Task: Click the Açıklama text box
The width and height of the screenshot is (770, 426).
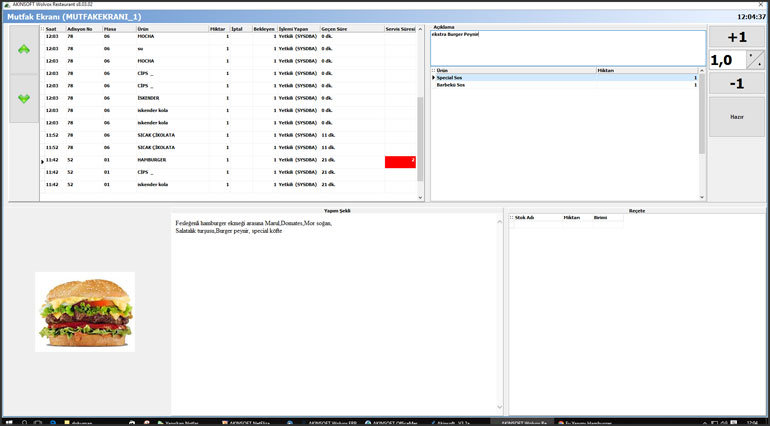Action: point(568,48)
